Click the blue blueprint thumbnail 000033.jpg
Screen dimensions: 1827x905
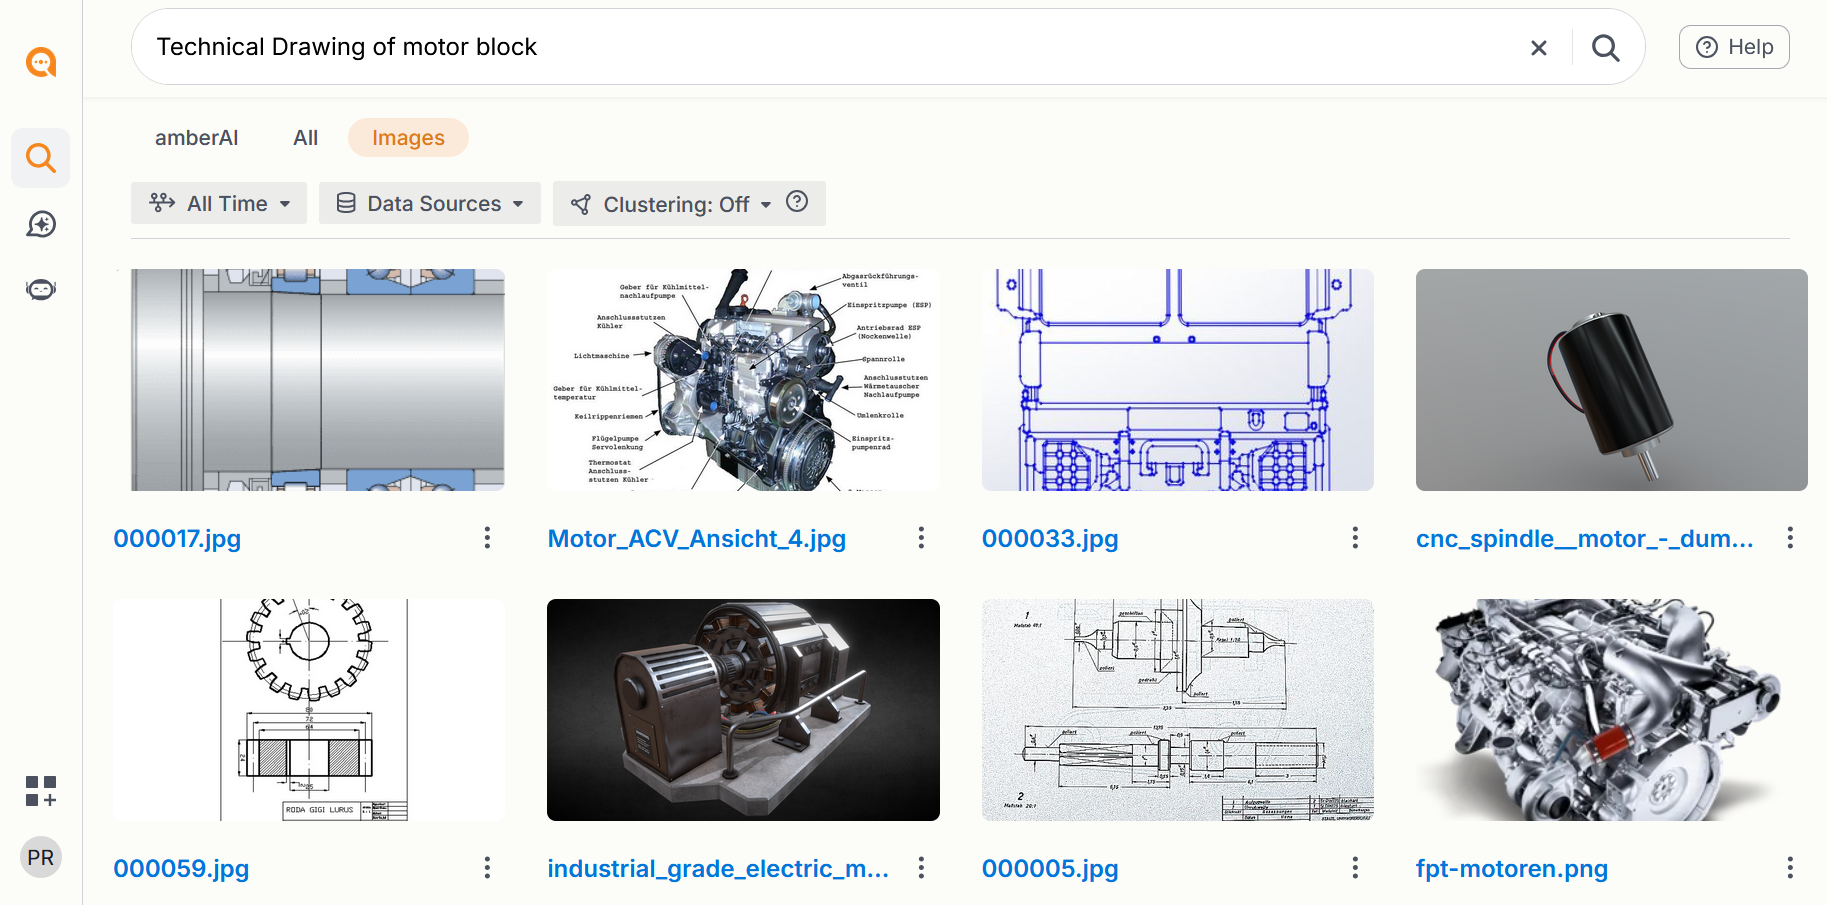(1178, 380)
